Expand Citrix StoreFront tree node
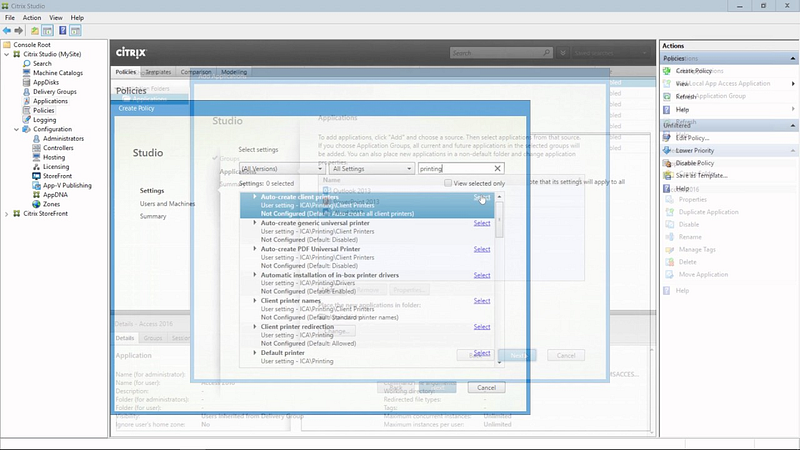 click(7, 214)
